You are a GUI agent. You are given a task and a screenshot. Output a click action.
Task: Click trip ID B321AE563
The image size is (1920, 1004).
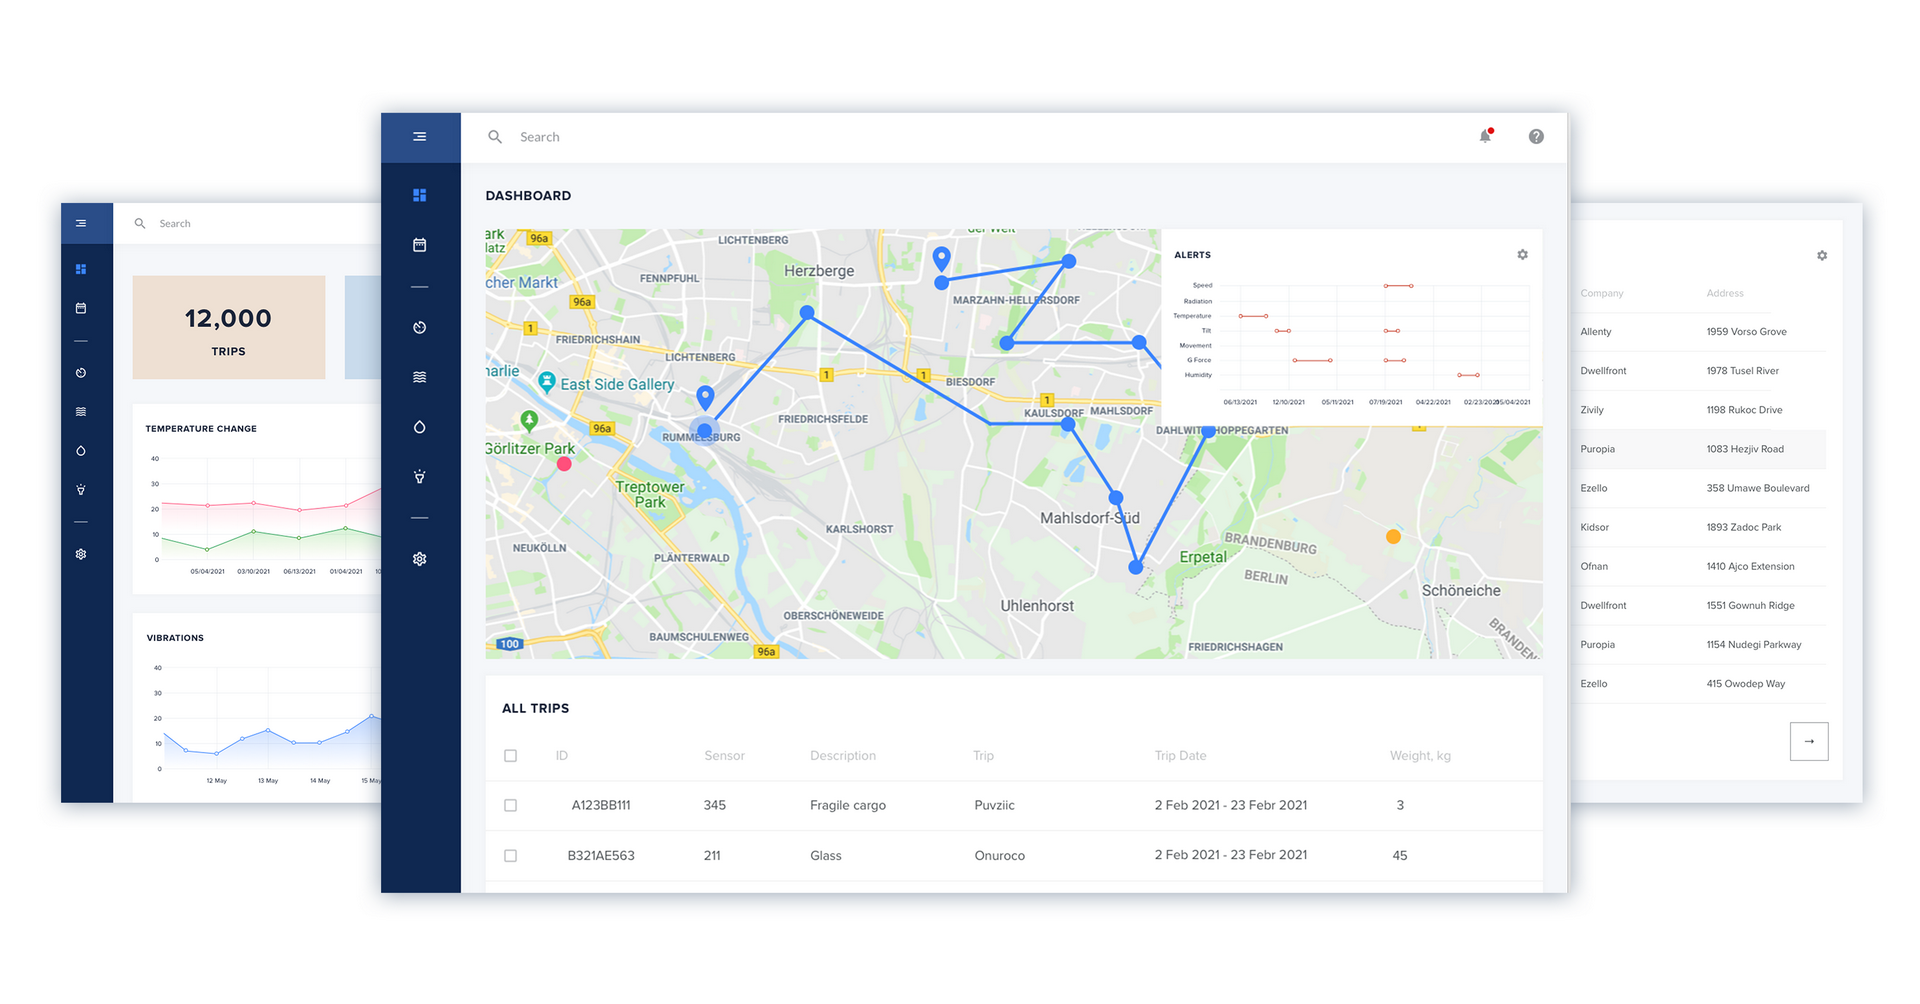(601, 856)
